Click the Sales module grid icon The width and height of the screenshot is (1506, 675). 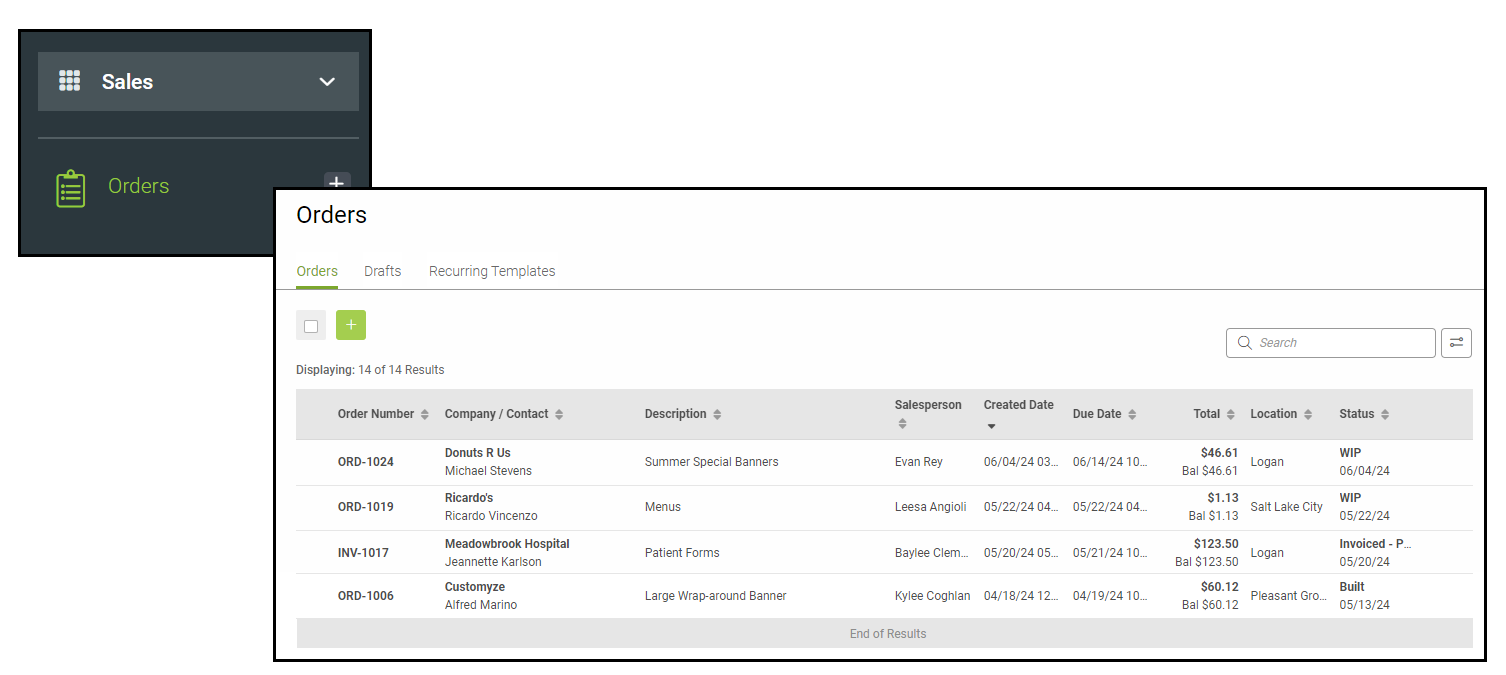[x=69, y=81]
